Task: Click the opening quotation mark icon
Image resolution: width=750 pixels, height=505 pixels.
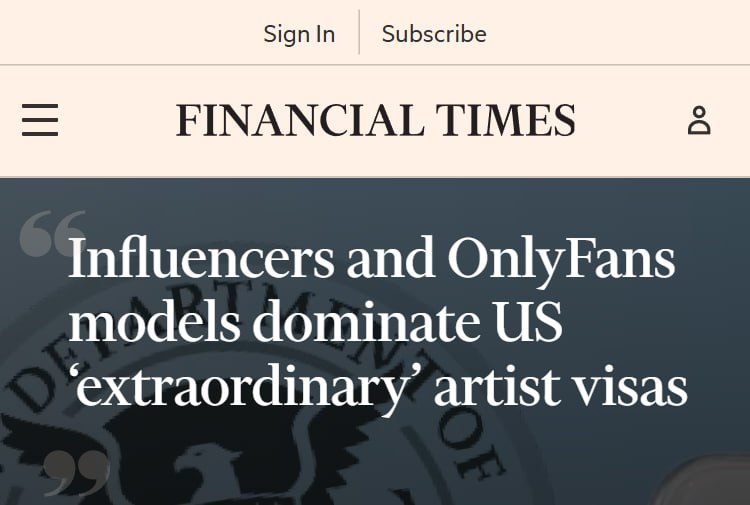Action: (50, 234)
